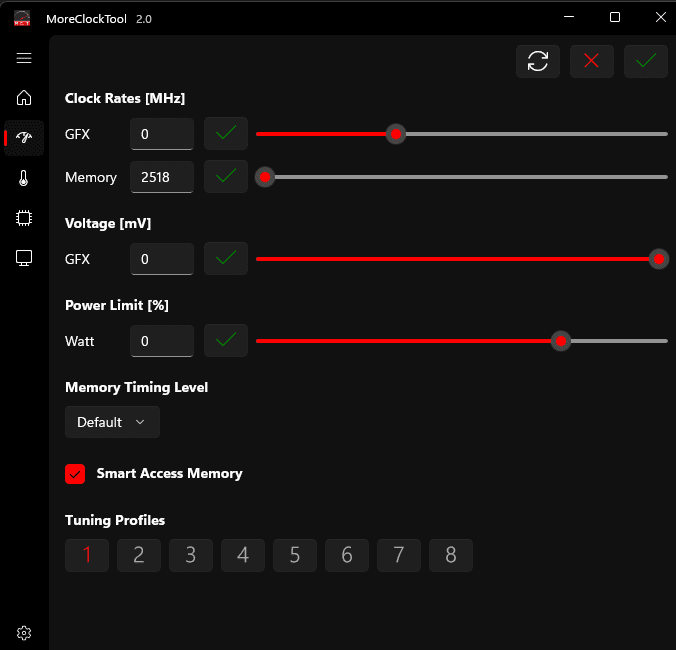Select tuning profile 4
Screen dimensions: 676x650
click(x=243, y=555)
